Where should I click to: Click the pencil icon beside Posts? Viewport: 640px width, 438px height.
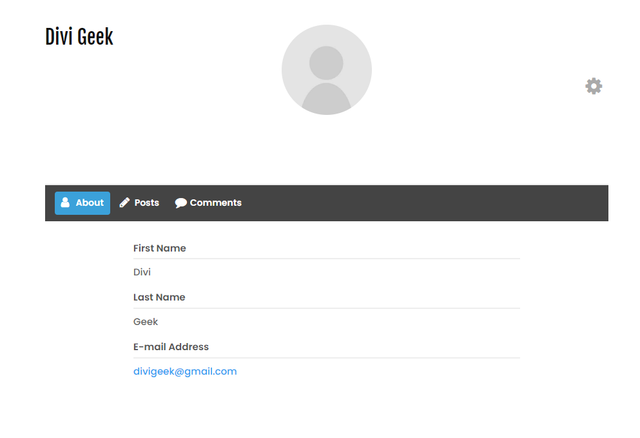124,202
